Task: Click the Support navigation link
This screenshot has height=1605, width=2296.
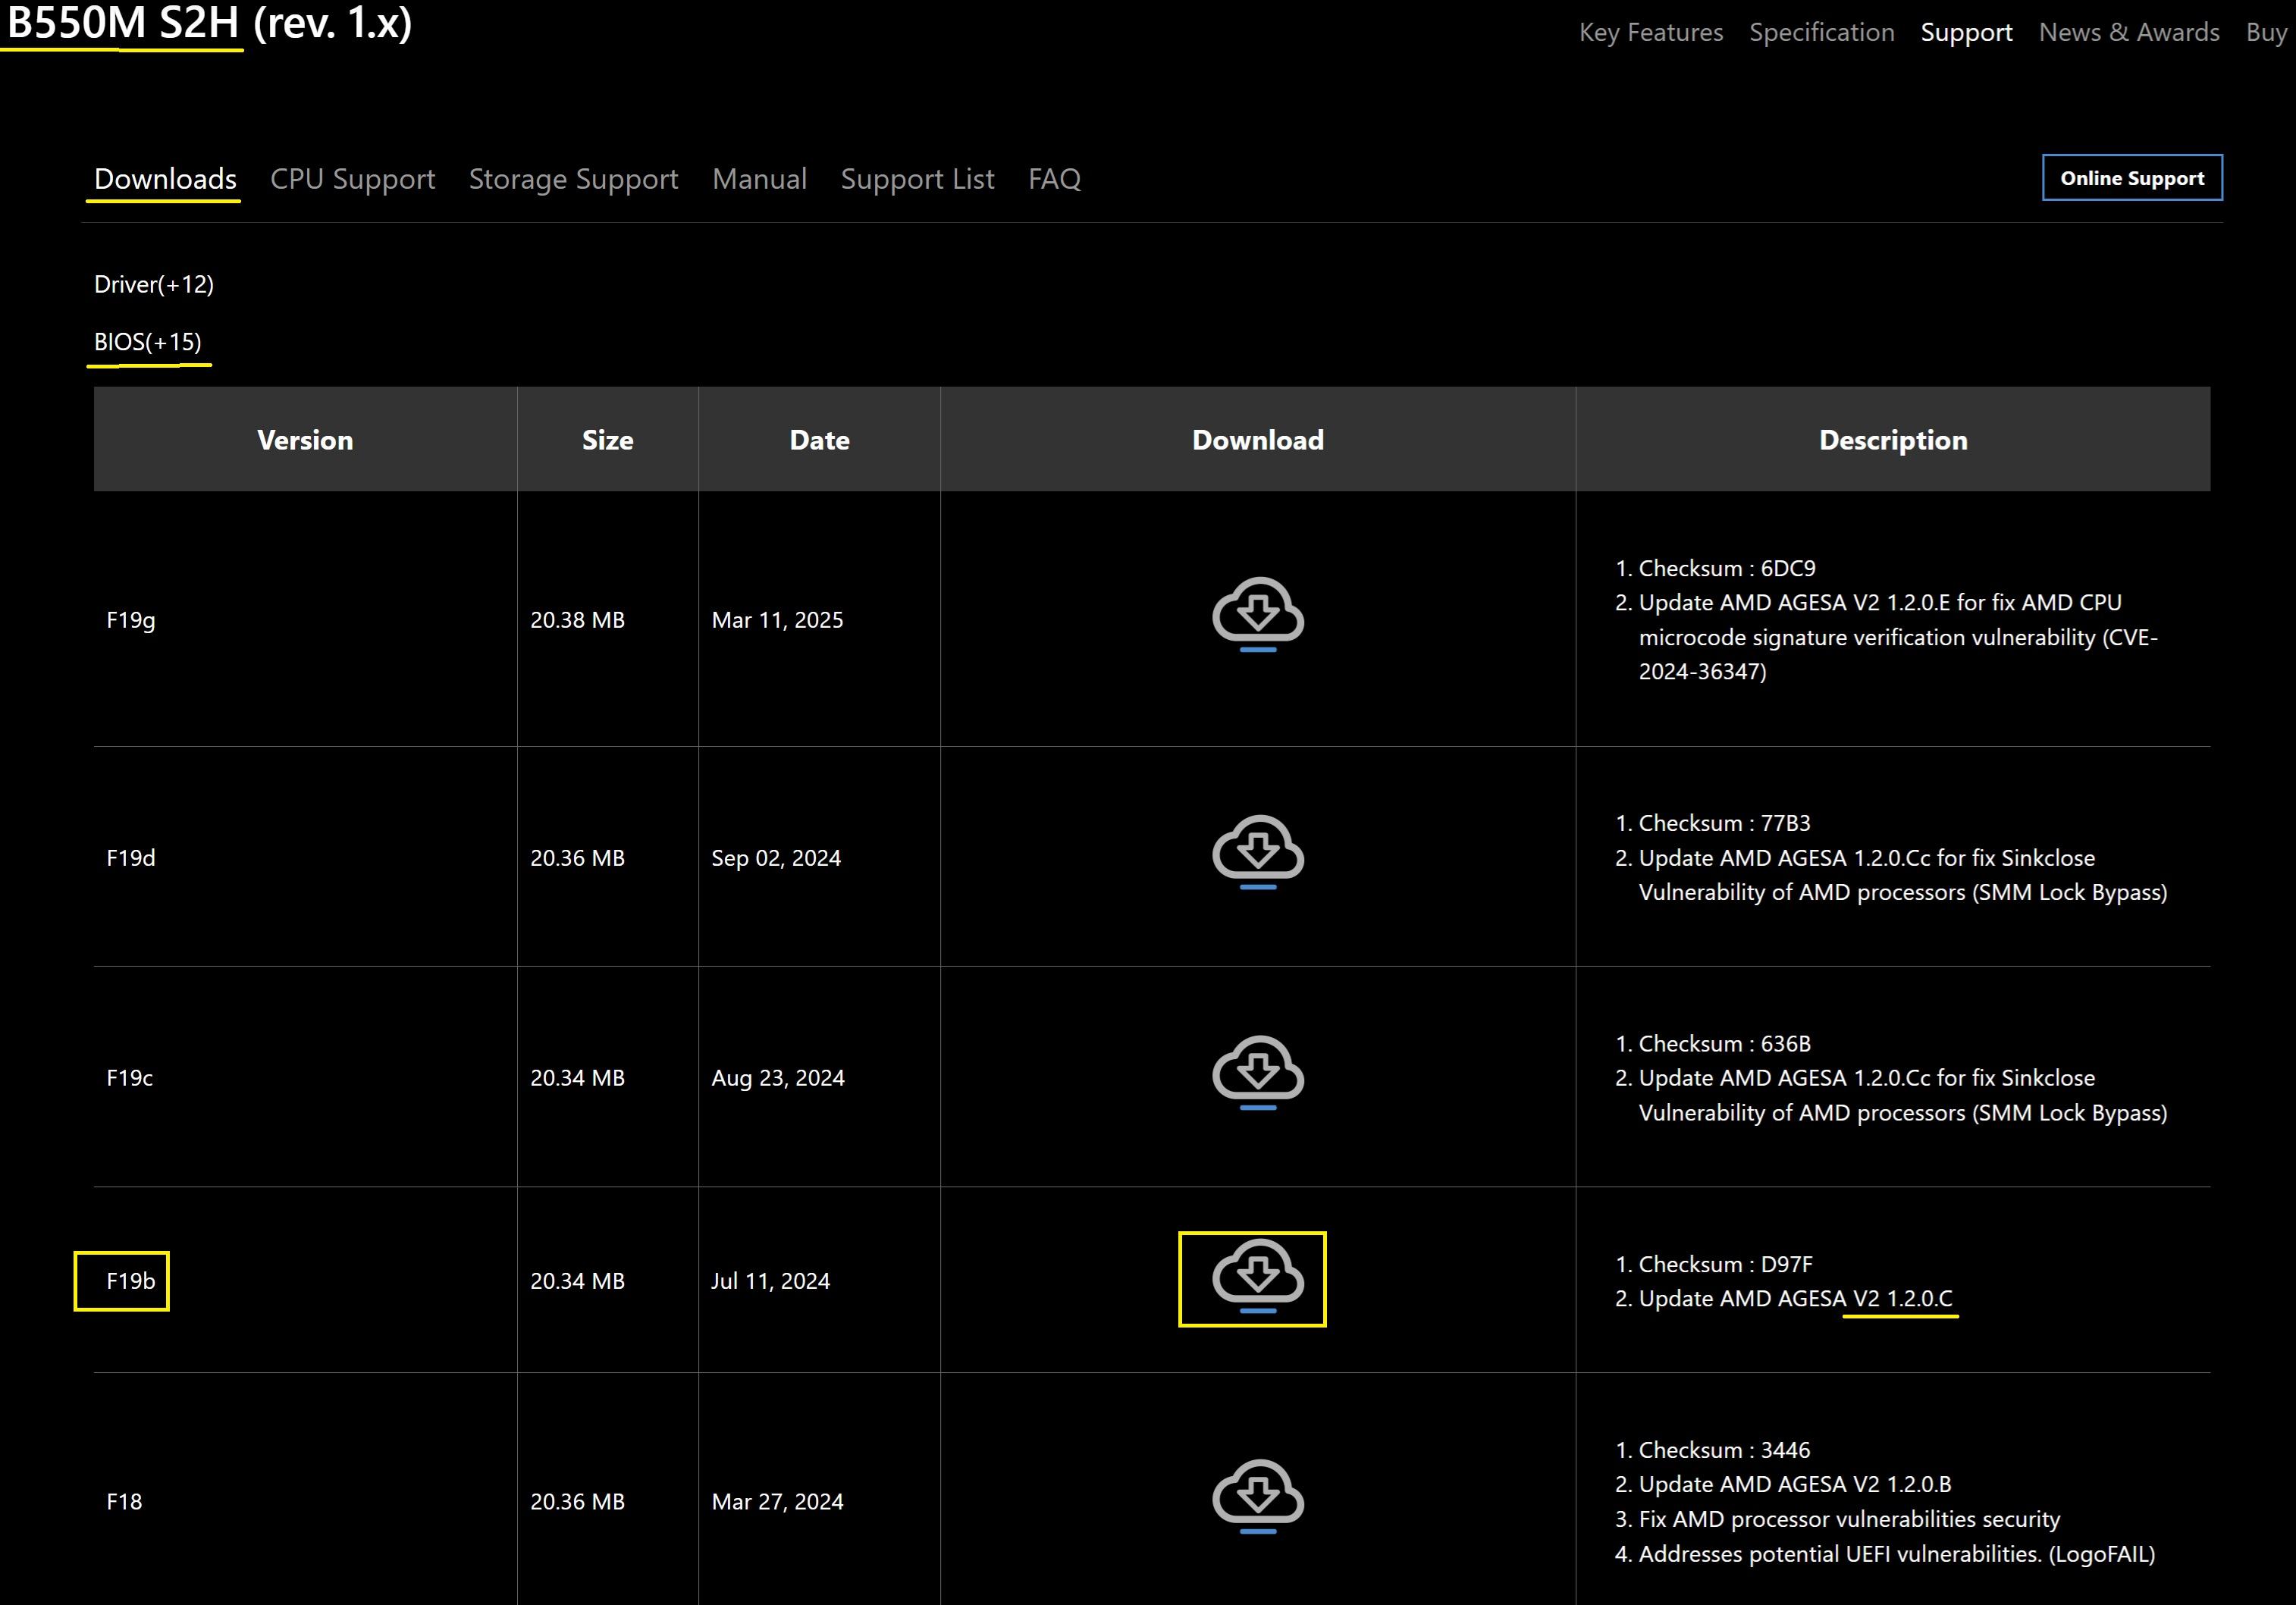Action: 1965,33
